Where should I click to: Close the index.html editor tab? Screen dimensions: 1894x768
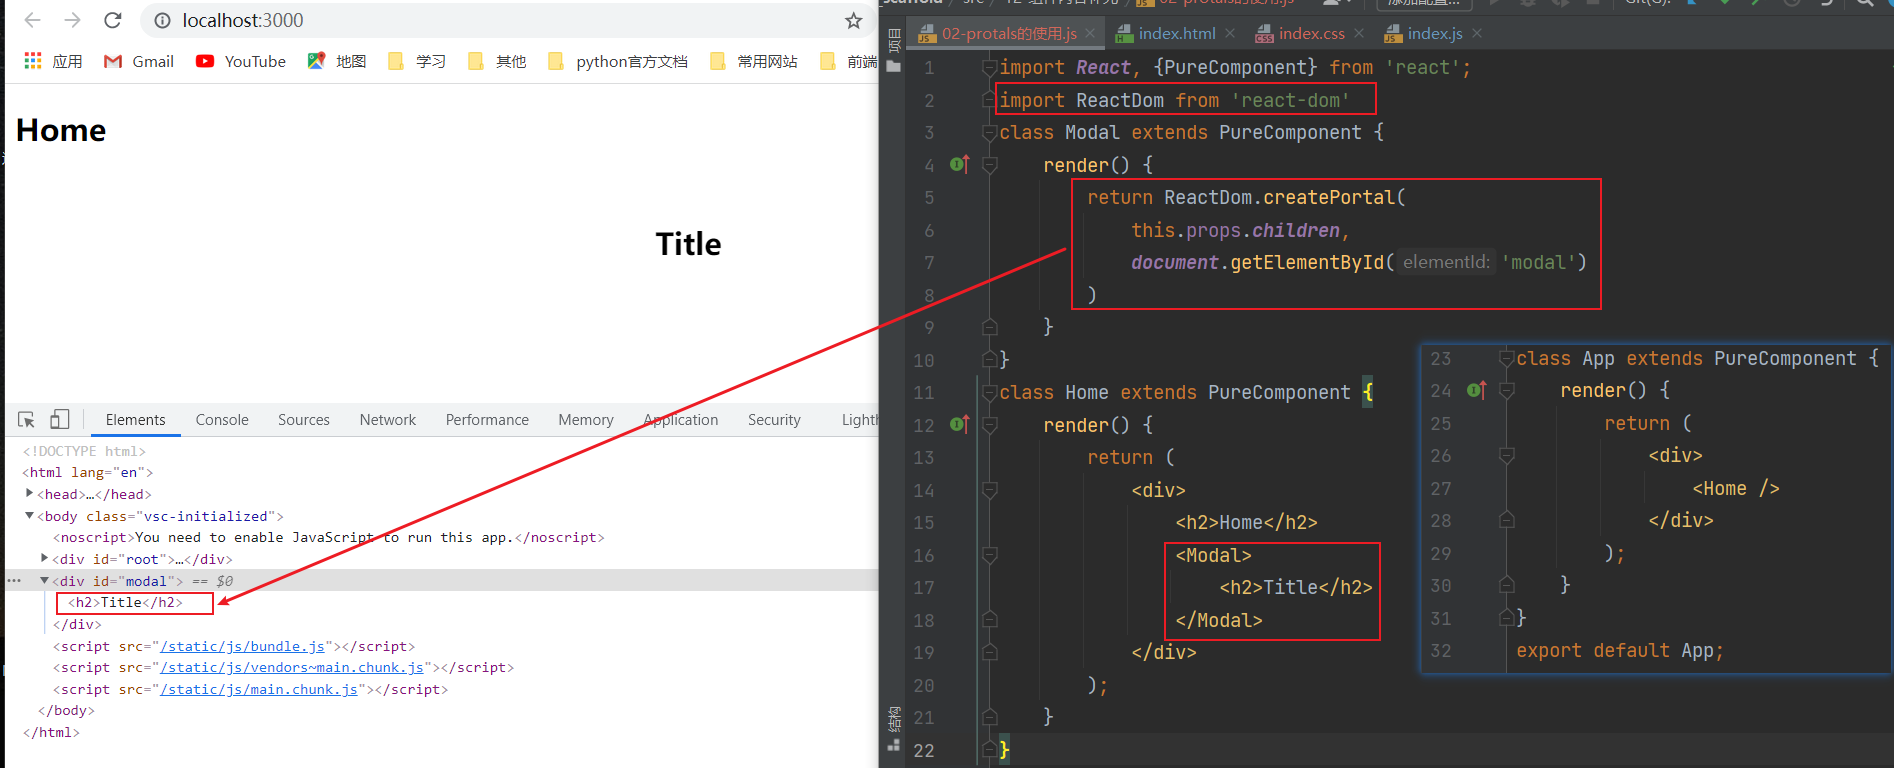[x=1230, y=34]
